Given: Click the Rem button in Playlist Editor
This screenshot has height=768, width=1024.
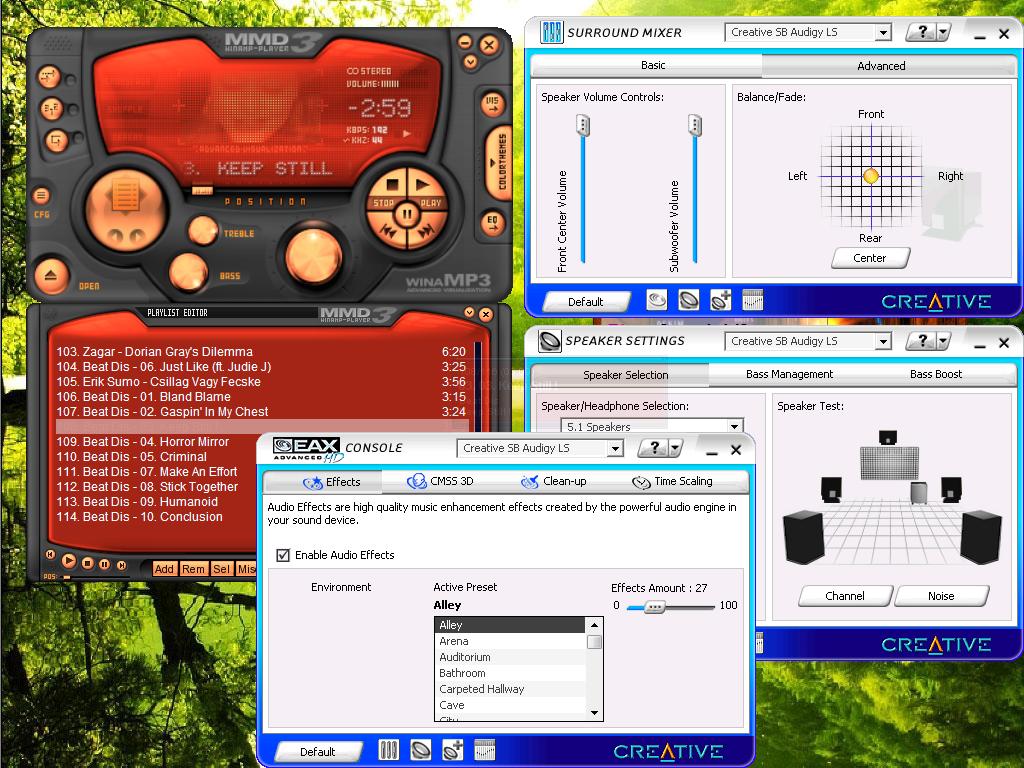Looking at the screenshot, I should point(193,569).
